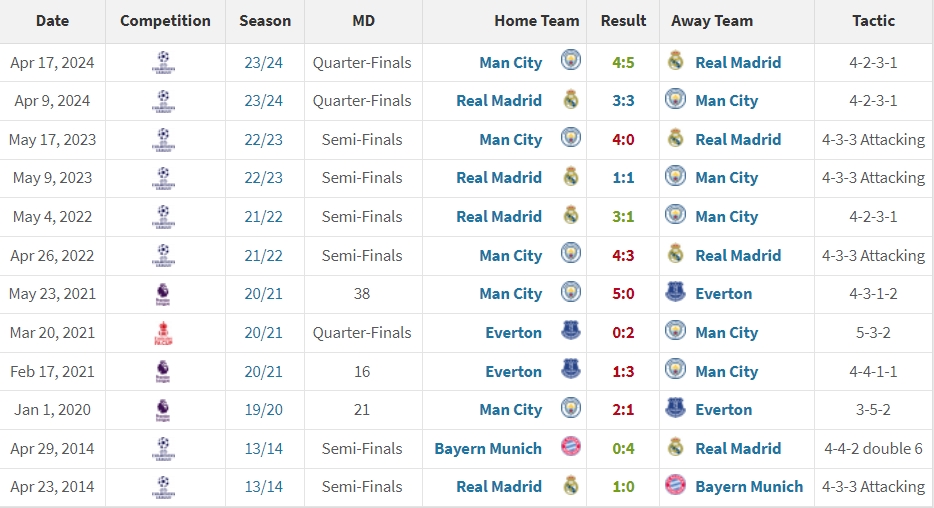
Task: Click Bayern Munich away team link in Apr 23, 2014 row
Action: pyautogui.click(x=749, y=487)
